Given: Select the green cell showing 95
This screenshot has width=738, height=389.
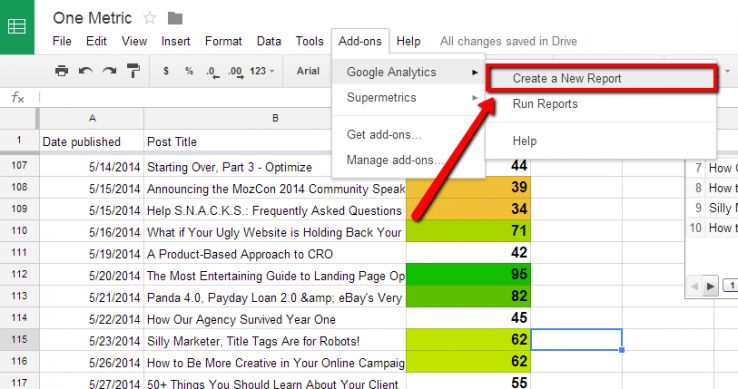Looking at the screenshot, I should [x=468, y=274].
